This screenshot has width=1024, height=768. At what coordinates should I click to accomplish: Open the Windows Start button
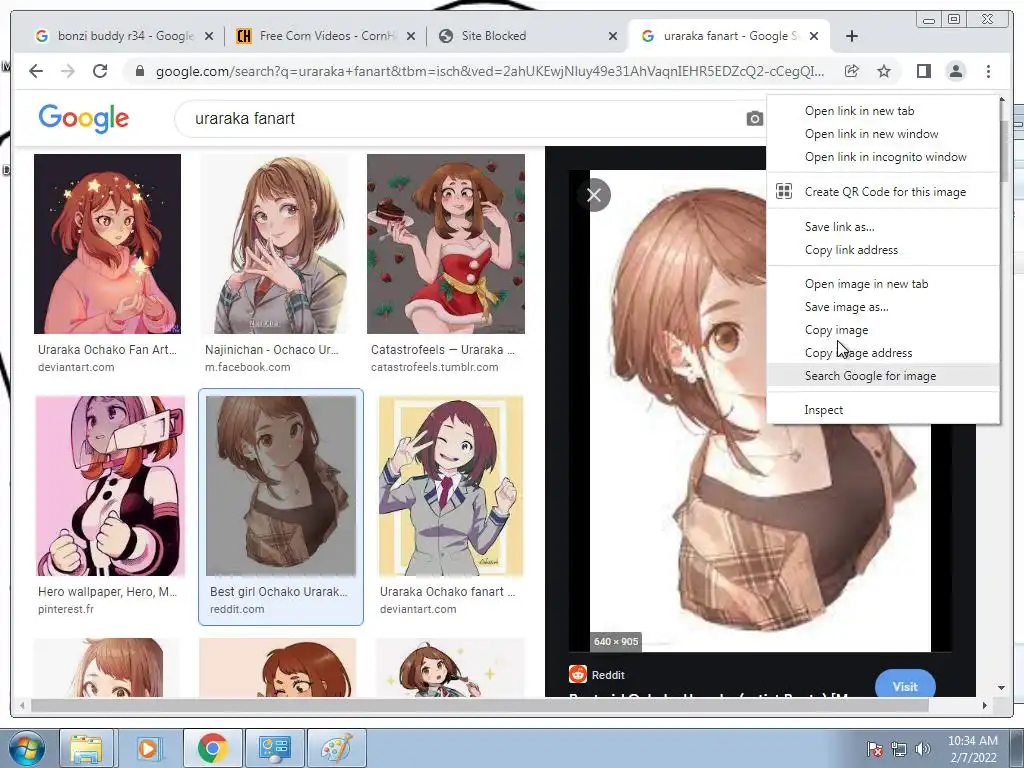point(26,748)
